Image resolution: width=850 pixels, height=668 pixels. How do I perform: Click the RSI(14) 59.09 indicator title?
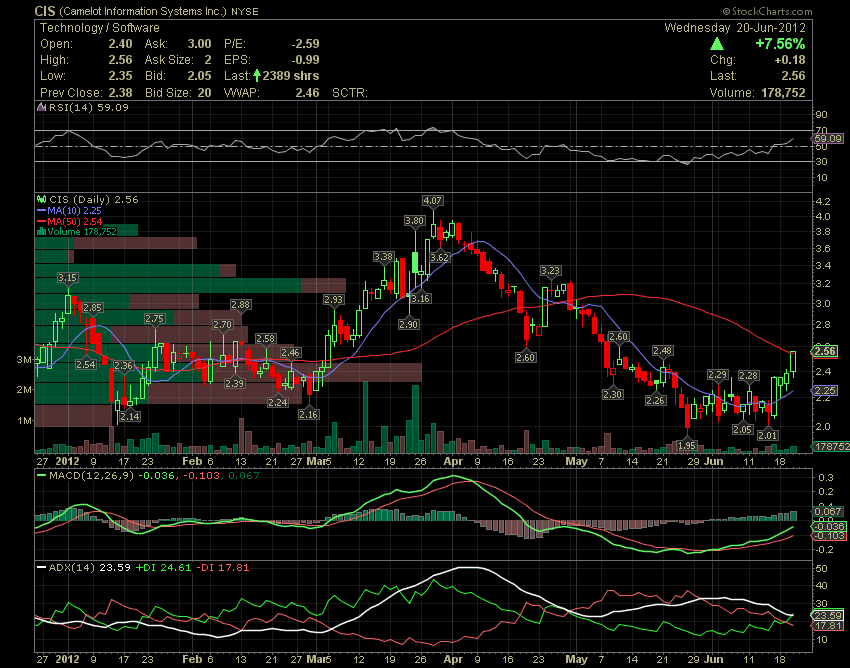pyautogui.click(x=89, y=107)
